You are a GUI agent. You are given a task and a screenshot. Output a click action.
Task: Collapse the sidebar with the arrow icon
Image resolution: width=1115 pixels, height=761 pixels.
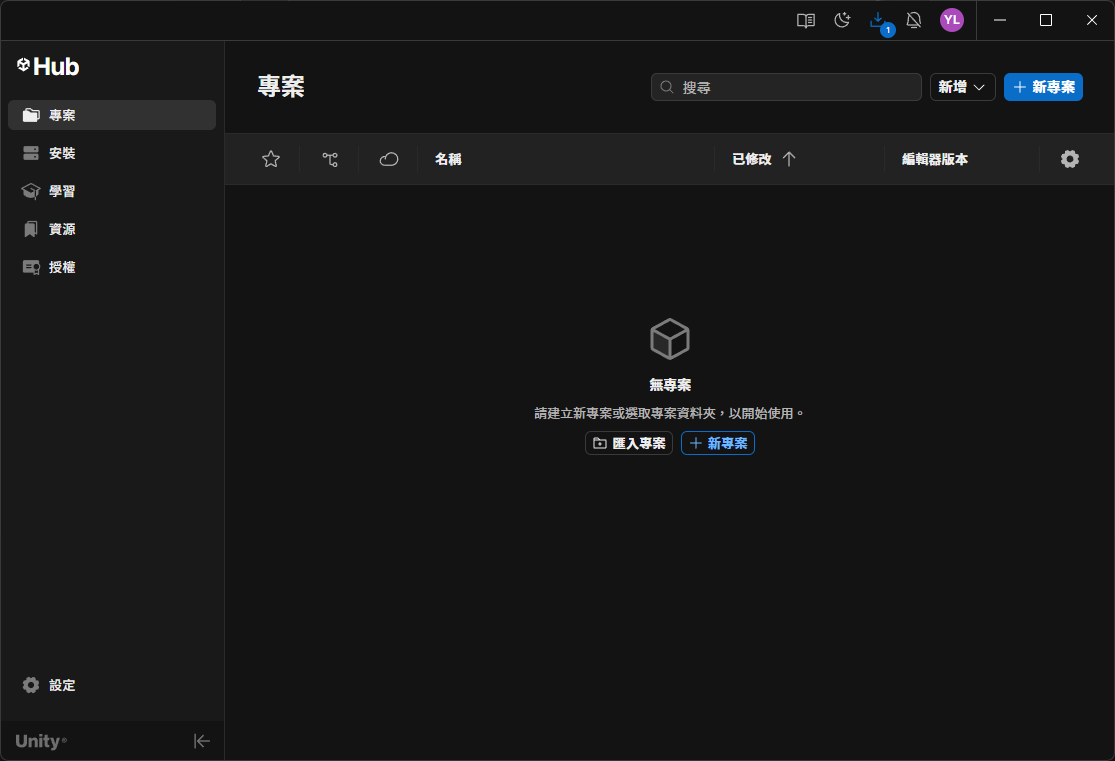tap(202, 740)
